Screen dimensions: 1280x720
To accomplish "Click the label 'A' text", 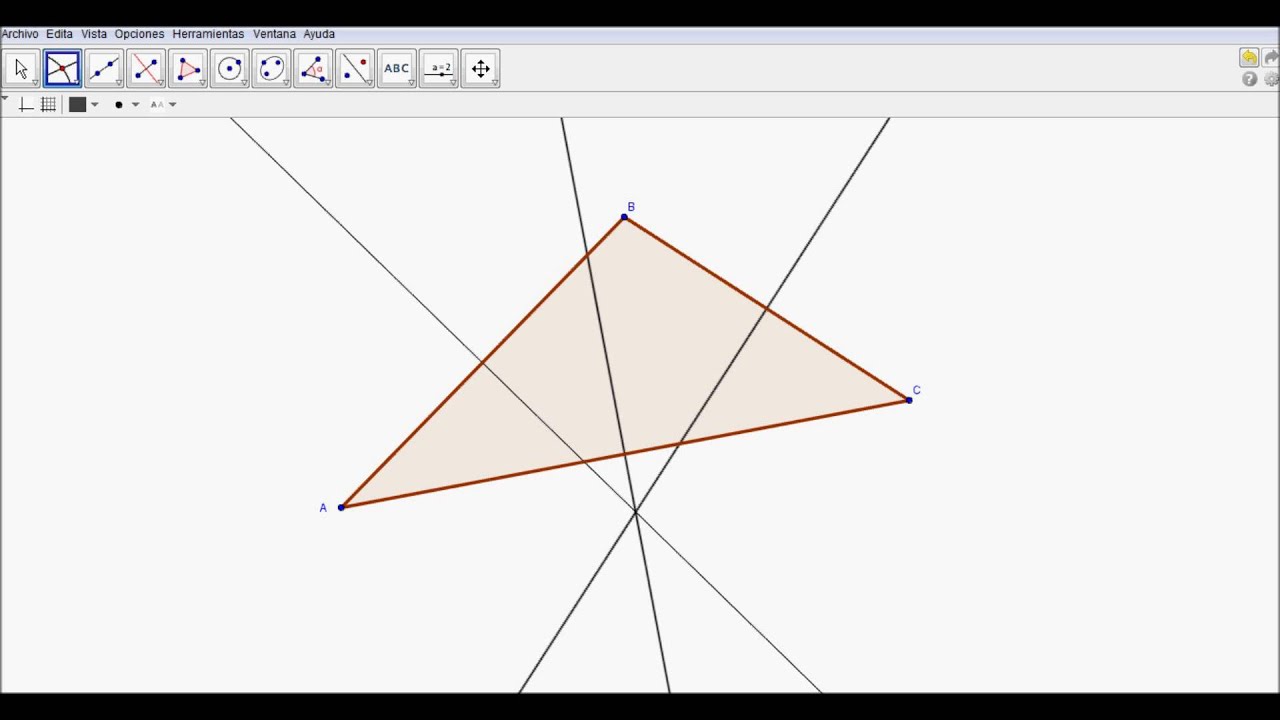I will [x=323, y=508].
